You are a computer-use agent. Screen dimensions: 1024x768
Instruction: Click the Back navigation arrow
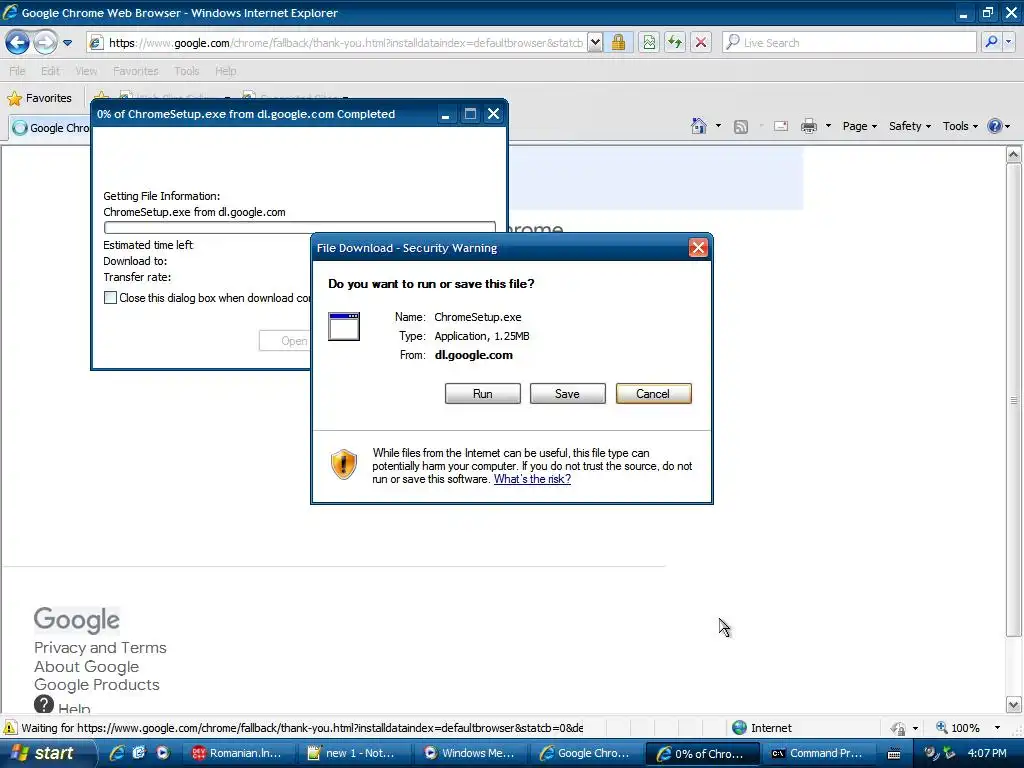point(18,43)
